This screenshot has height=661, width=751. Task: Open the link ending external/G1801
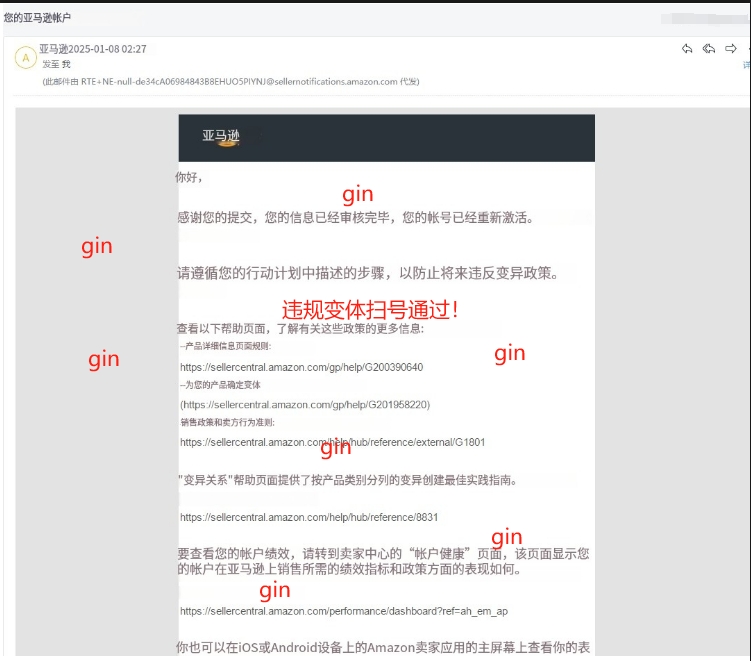coord(332,442)
